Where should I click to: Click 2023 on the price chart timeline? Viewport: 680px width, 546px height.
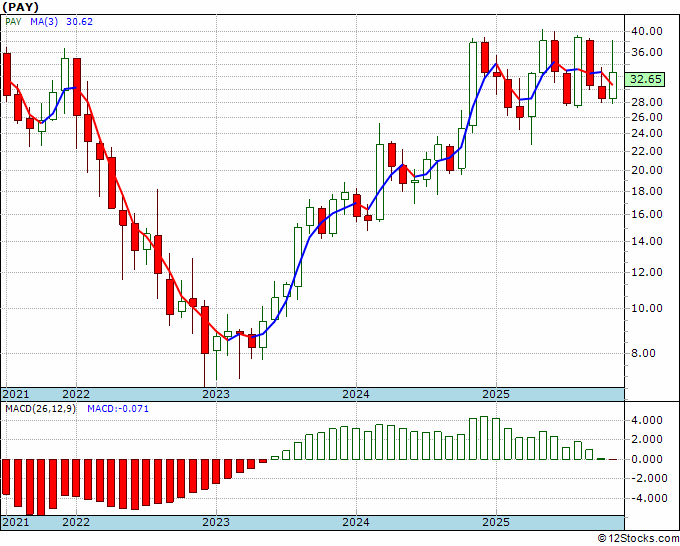point(216,394)
